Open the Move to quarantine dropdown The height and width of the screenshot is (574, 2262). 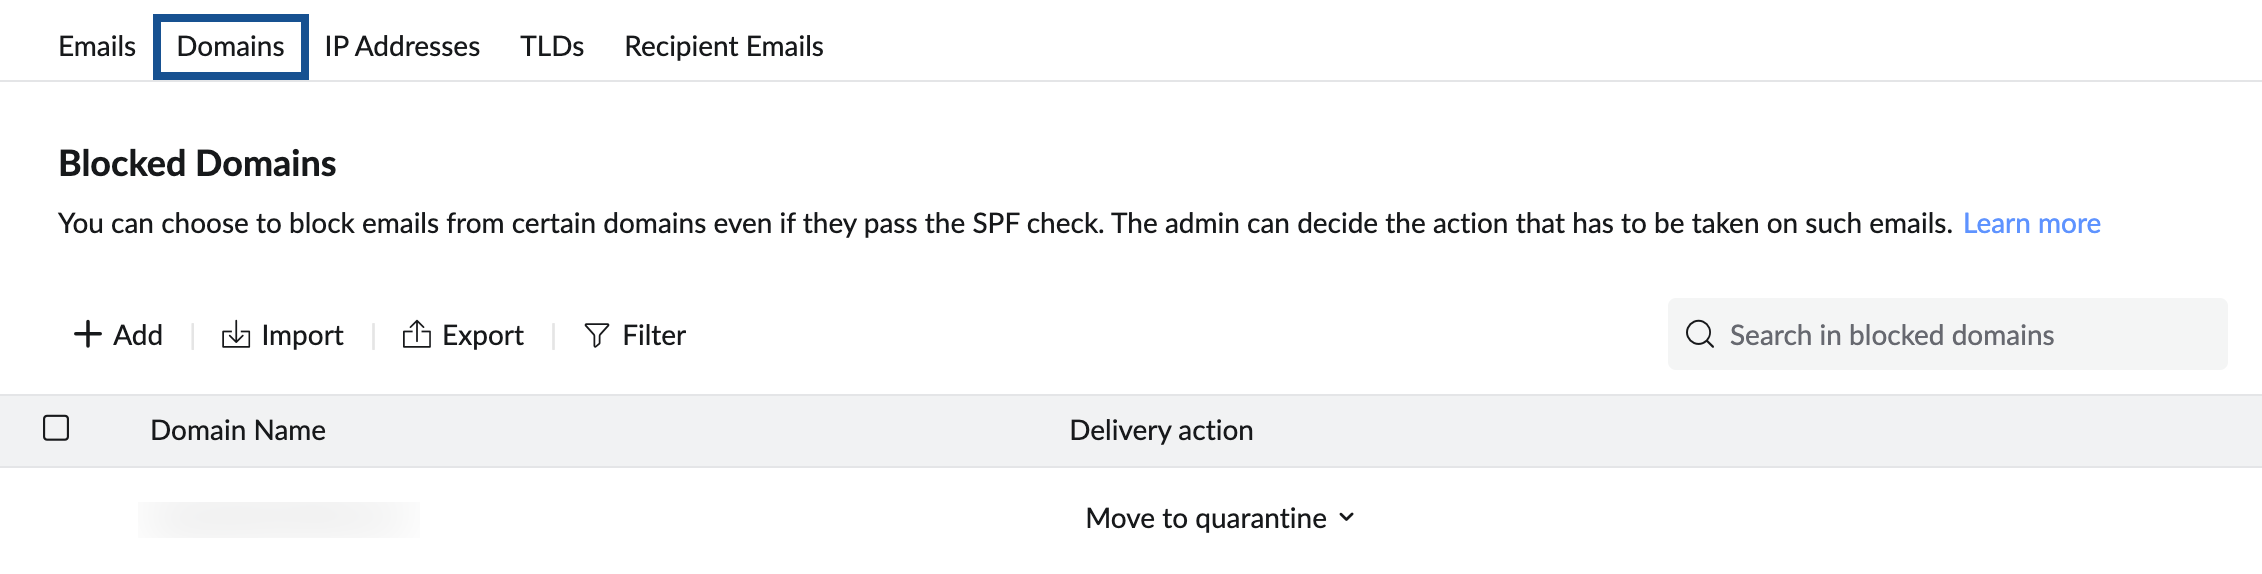click(1220, 518)
